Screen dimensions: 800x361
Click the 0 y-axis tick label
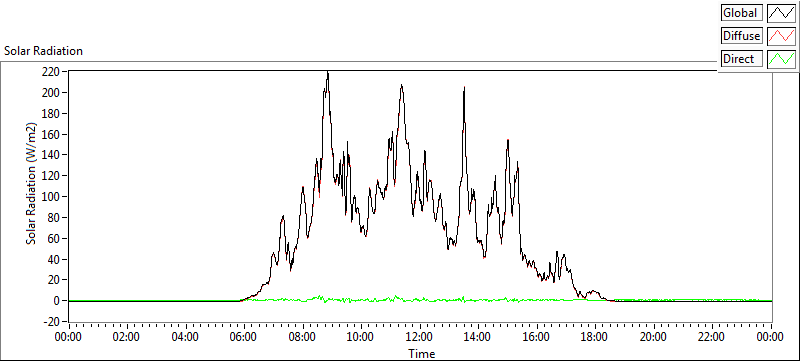tap(57, 301)
